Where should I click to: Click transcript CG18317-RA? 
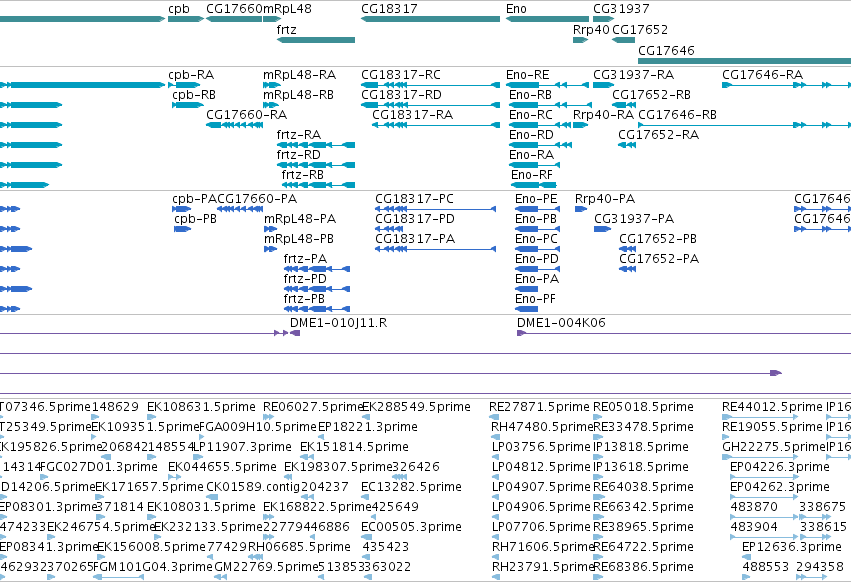coord(412,115)
